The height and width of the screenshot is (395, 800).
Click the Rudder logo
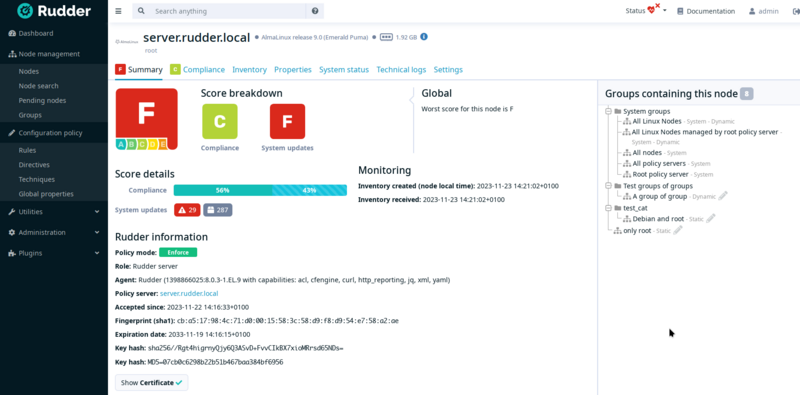point(54,11)
